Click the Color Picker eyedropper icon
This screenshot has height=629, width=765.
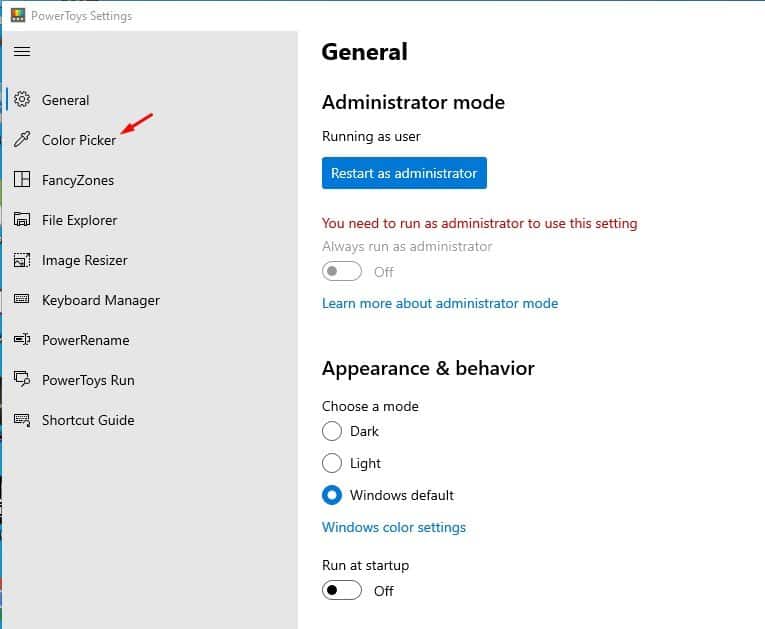[x=21, y=140]
